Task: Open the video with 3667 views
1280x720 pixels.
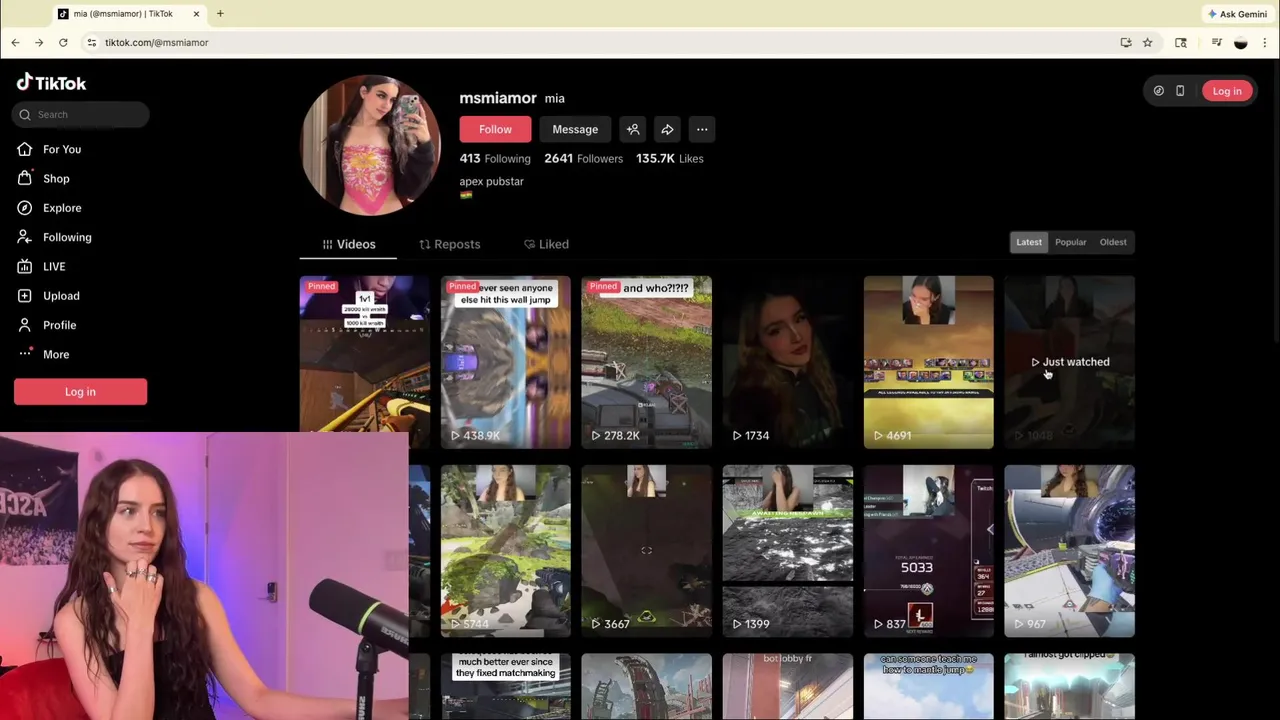Action: point(647,551)
